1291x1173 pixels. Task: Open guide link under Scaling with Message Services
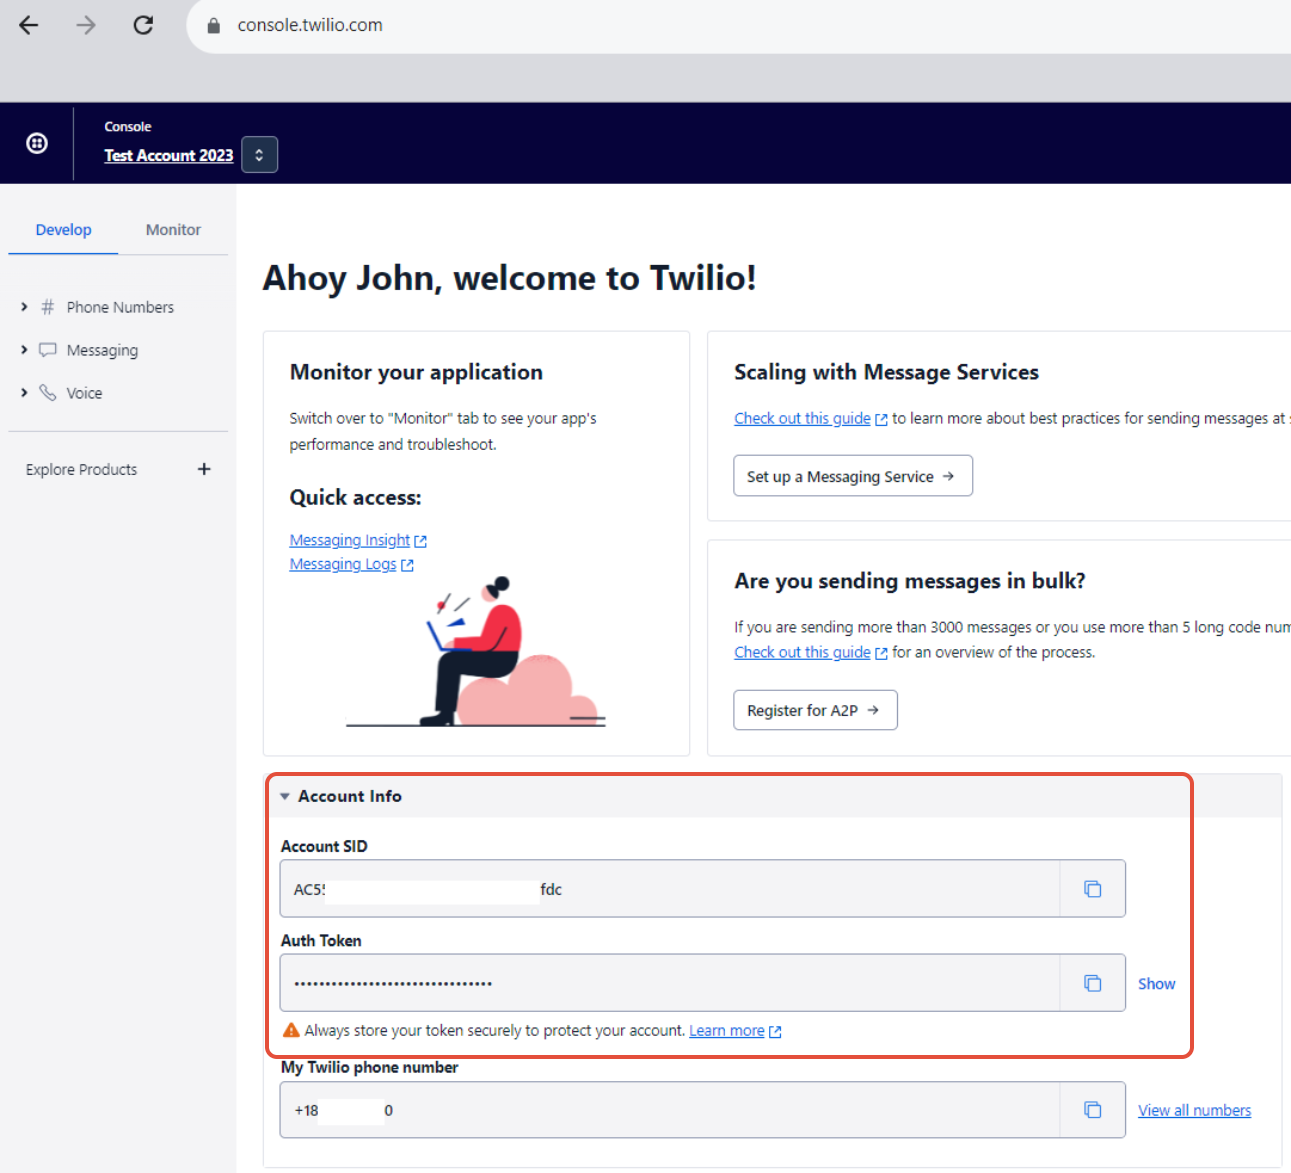(x=802, y=418)
